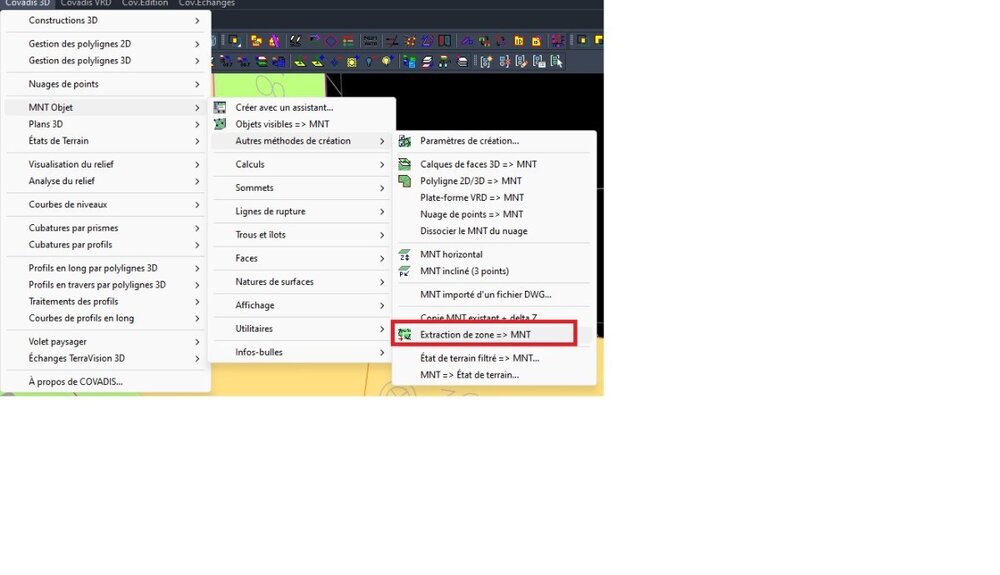Select Nuage de points => MNT entry
Viewport: 1000px width, 575px height.
click(x=471, y=214)
